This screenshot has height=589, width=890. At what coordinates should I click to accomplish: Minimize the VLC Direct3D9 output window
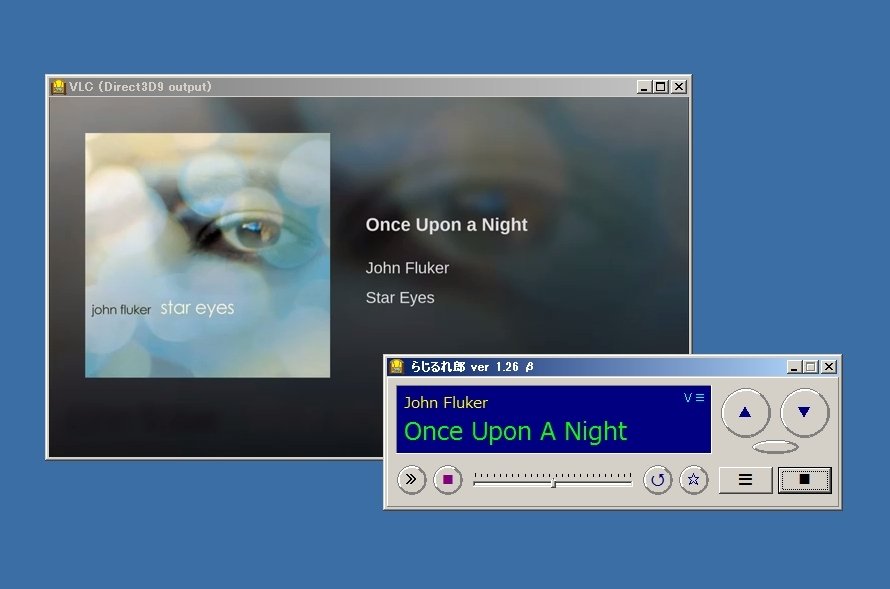(x=644, y=87)
